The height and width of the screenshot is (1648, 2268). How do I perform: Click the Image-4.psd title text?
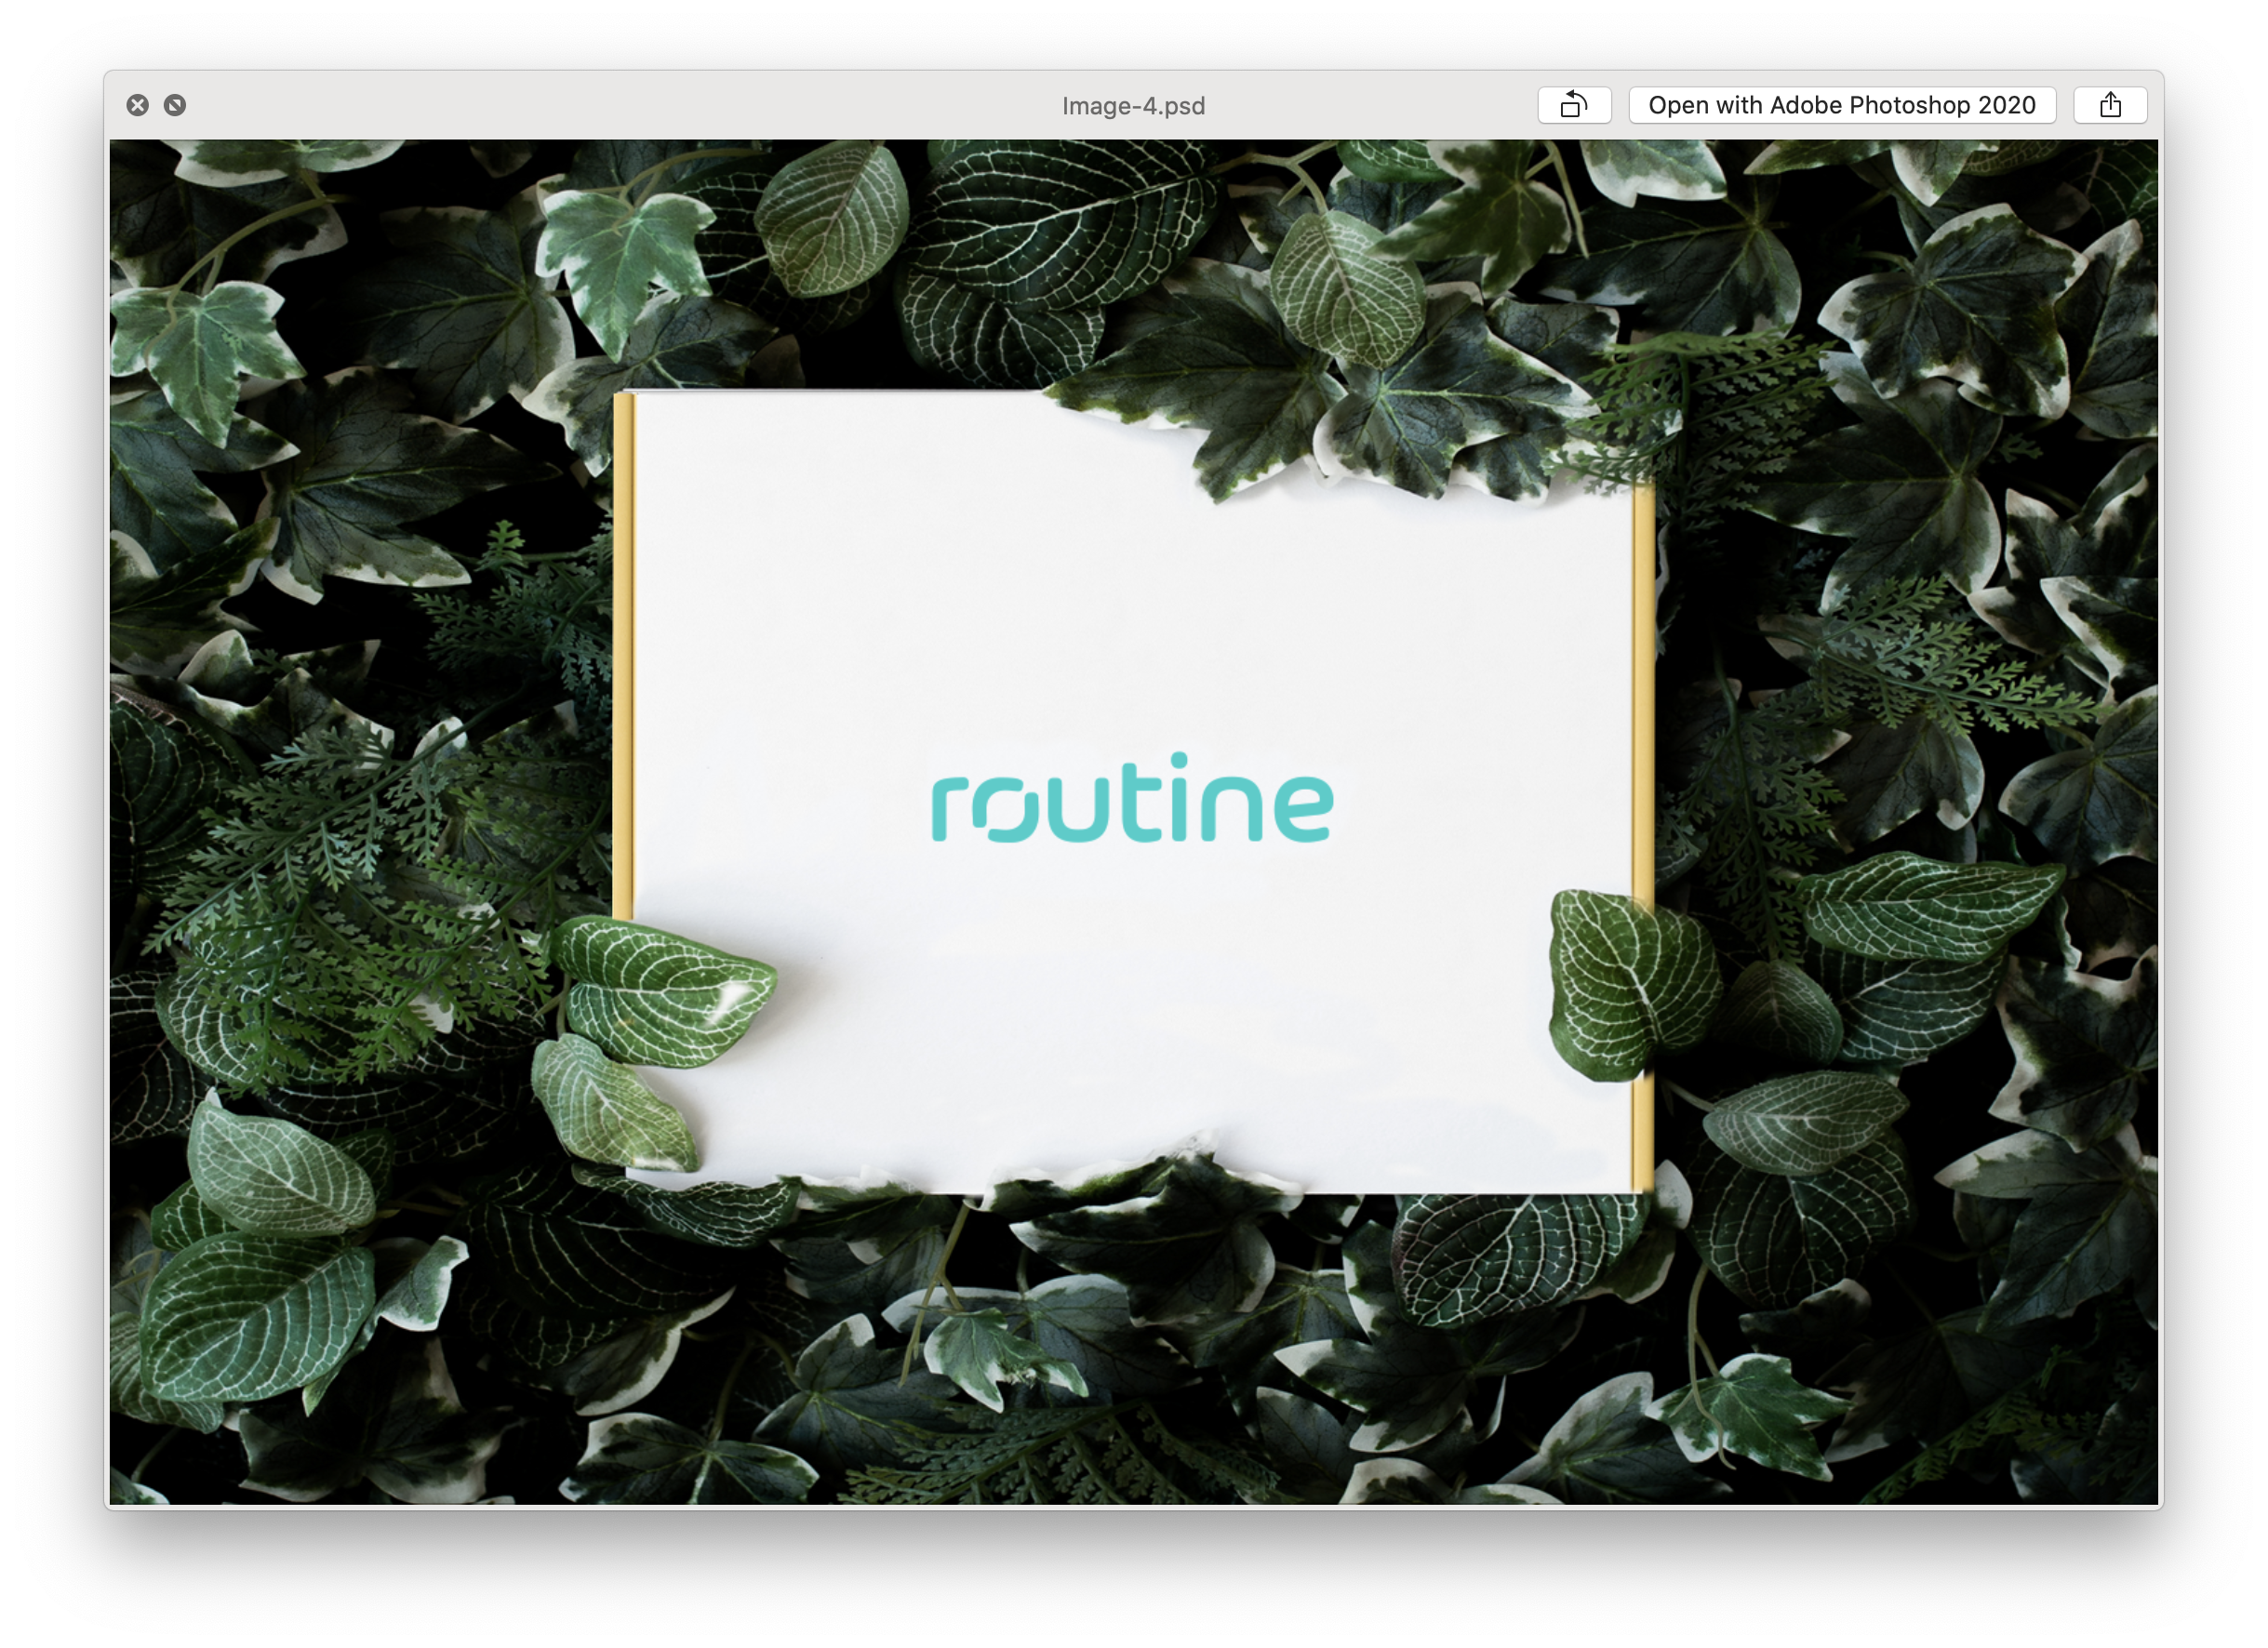click(1133, 106)
